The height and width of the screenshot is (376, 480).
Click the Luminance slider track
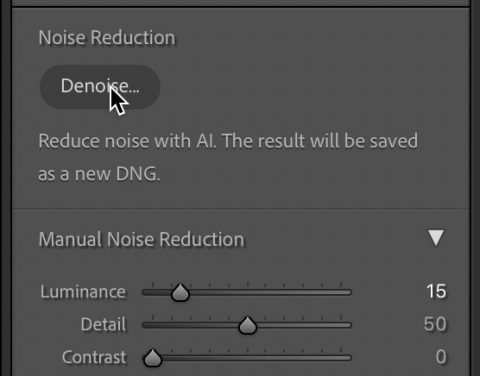247,293
